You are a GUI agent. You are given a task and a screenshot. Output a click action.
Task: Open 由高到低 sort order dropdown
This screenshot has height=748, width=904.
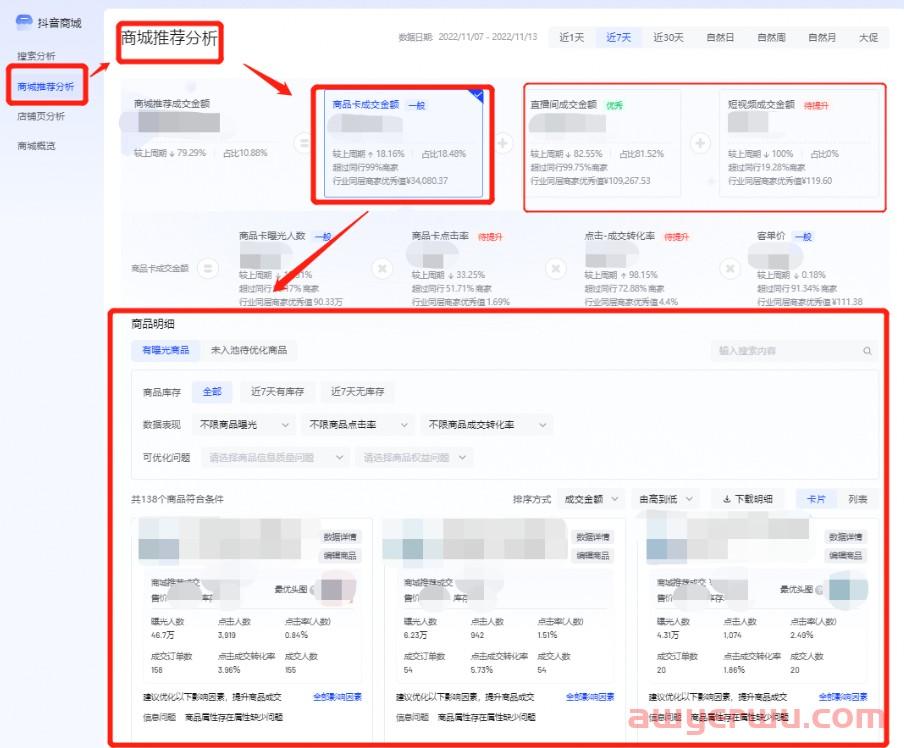665,499
